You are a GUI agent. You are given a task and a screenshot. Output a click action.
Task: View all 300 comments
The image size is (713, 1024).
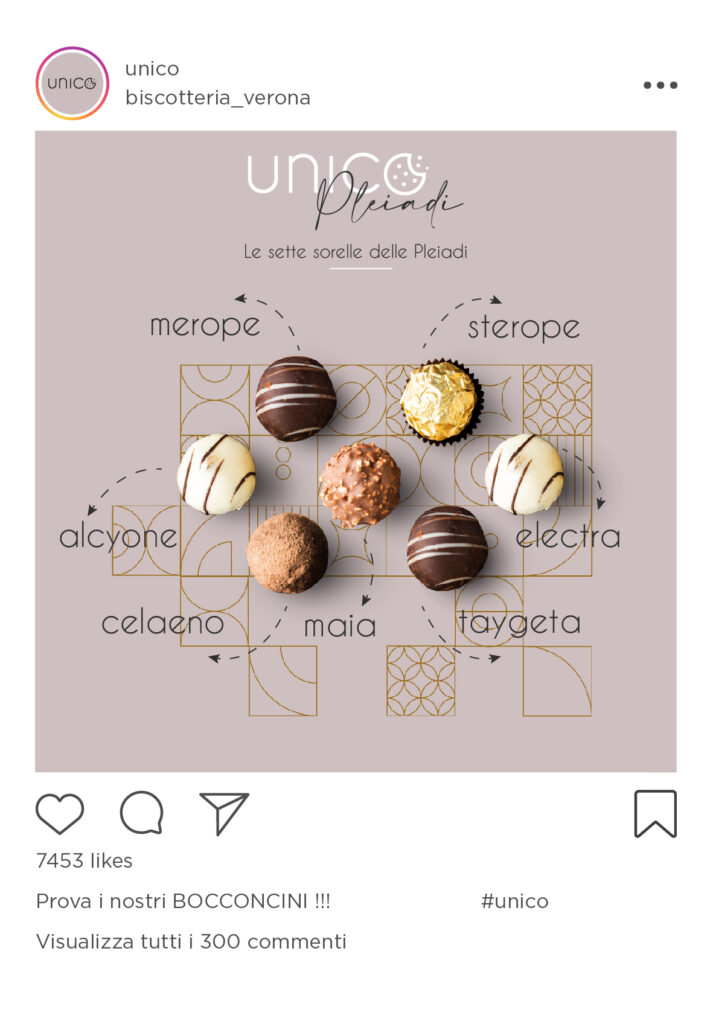[191, 942]
